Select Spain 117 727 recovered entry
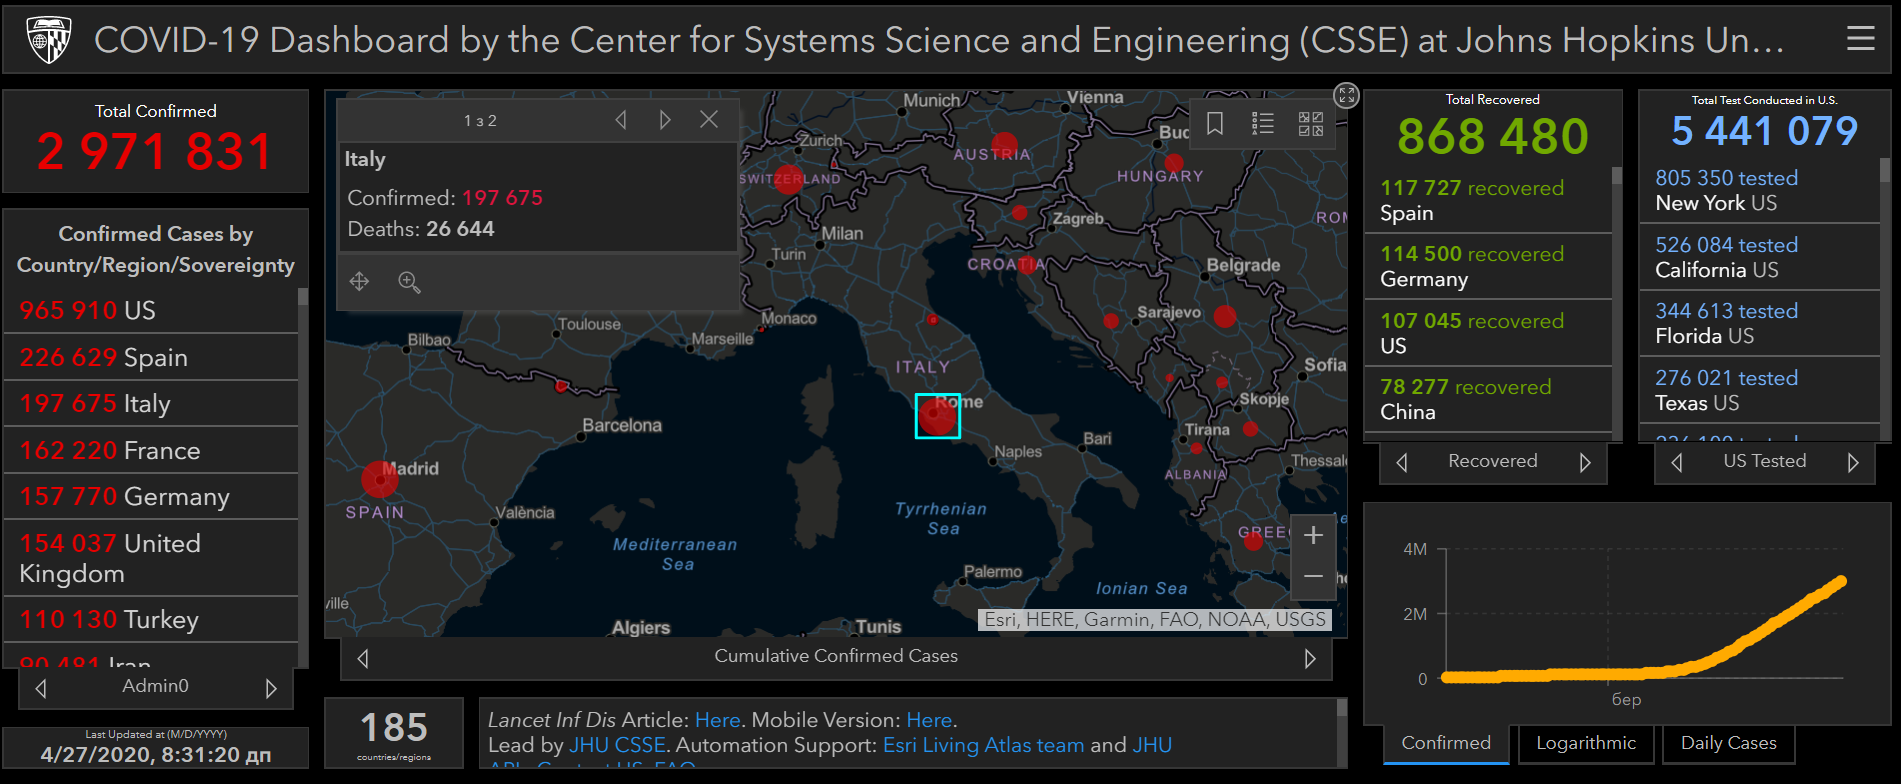The height and width of the screenshot is (784, 1901). (1488, 200)
